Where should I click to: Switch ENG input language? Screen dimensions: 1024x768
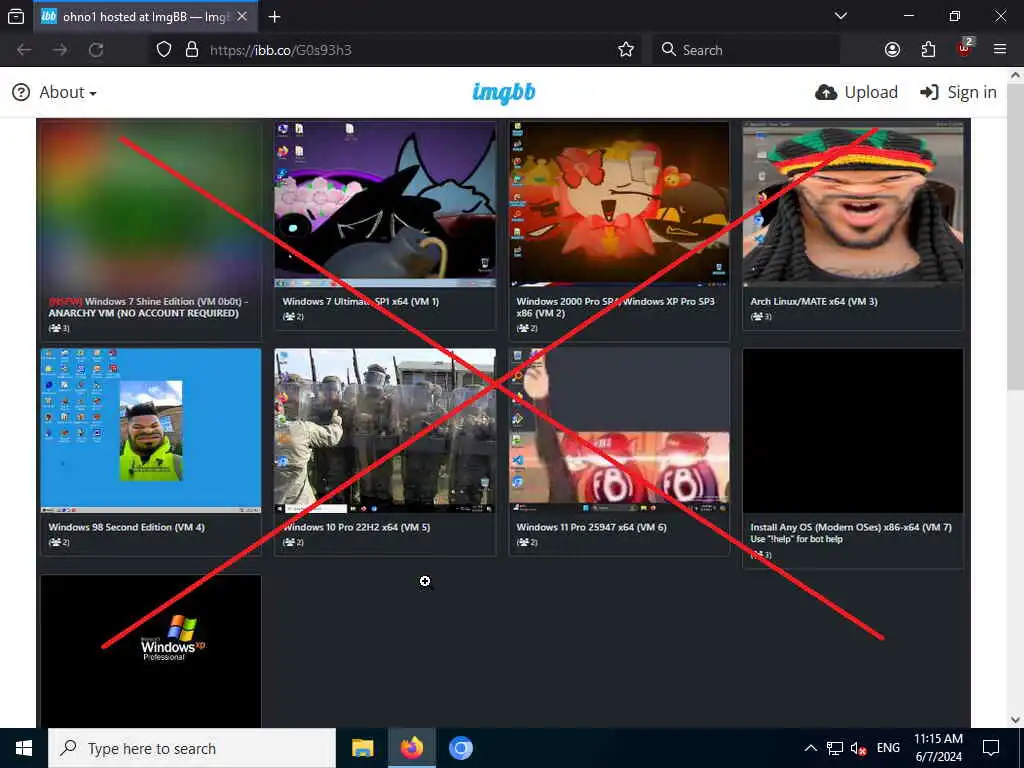(888, 748)
